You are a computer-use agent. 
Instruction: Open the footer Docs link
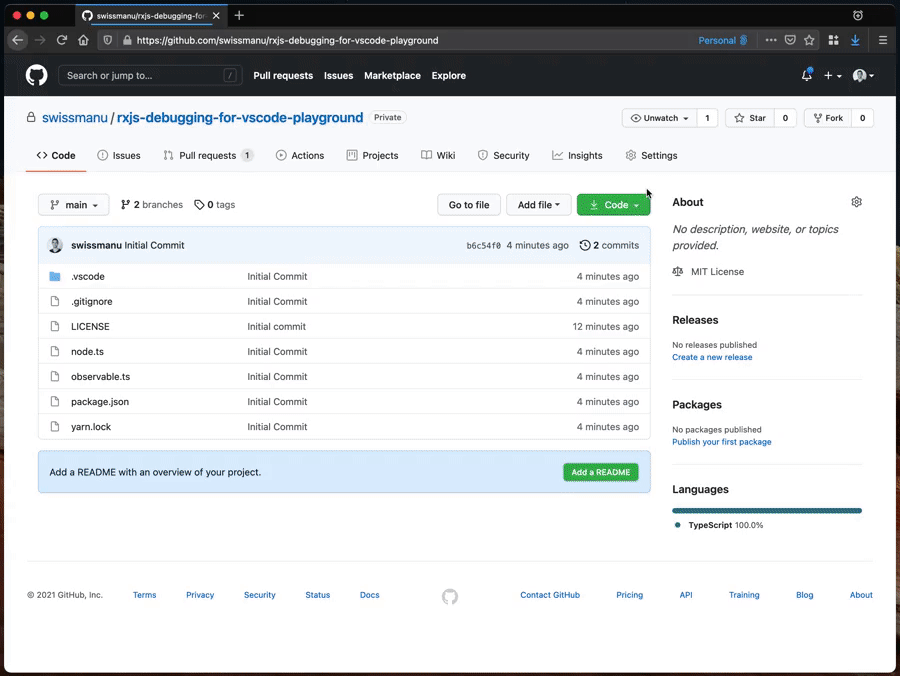click(370, 595)
